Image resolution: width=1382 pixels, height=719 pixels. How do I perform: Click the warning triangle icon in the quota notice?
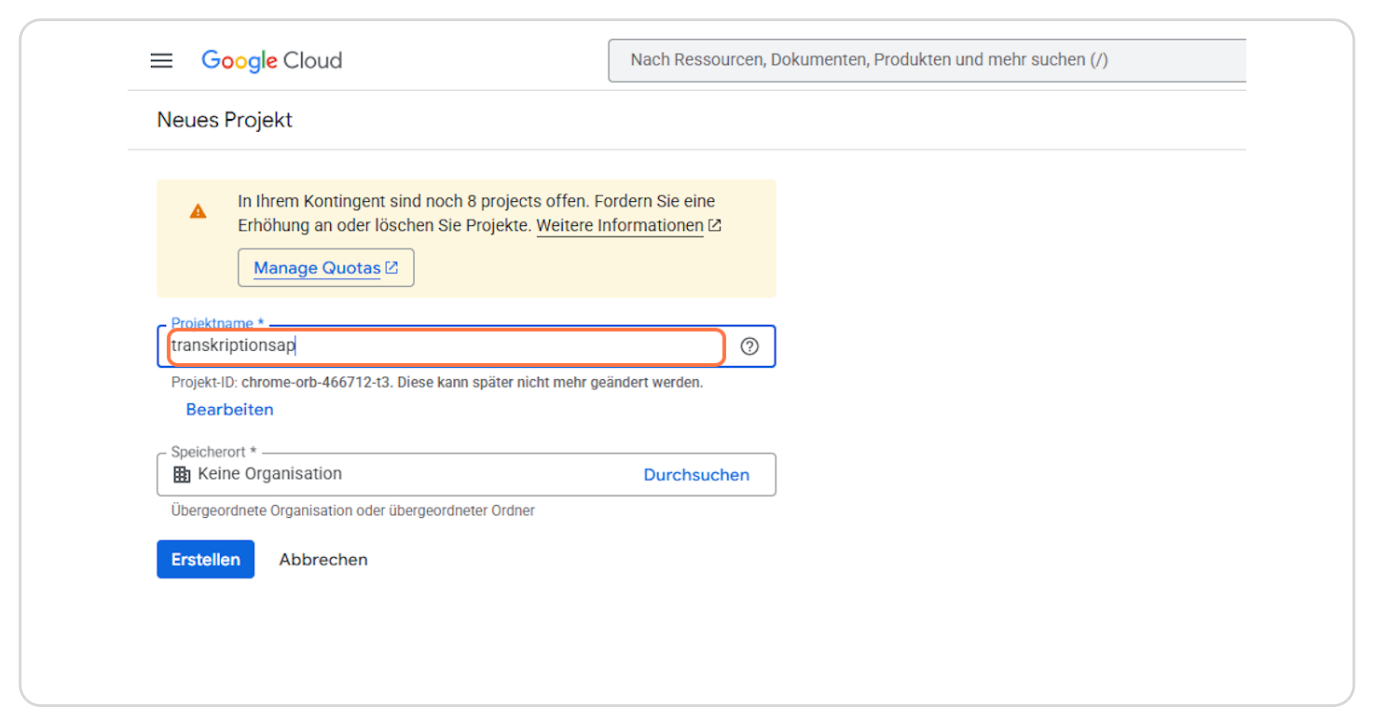click(x=198, y=210)
